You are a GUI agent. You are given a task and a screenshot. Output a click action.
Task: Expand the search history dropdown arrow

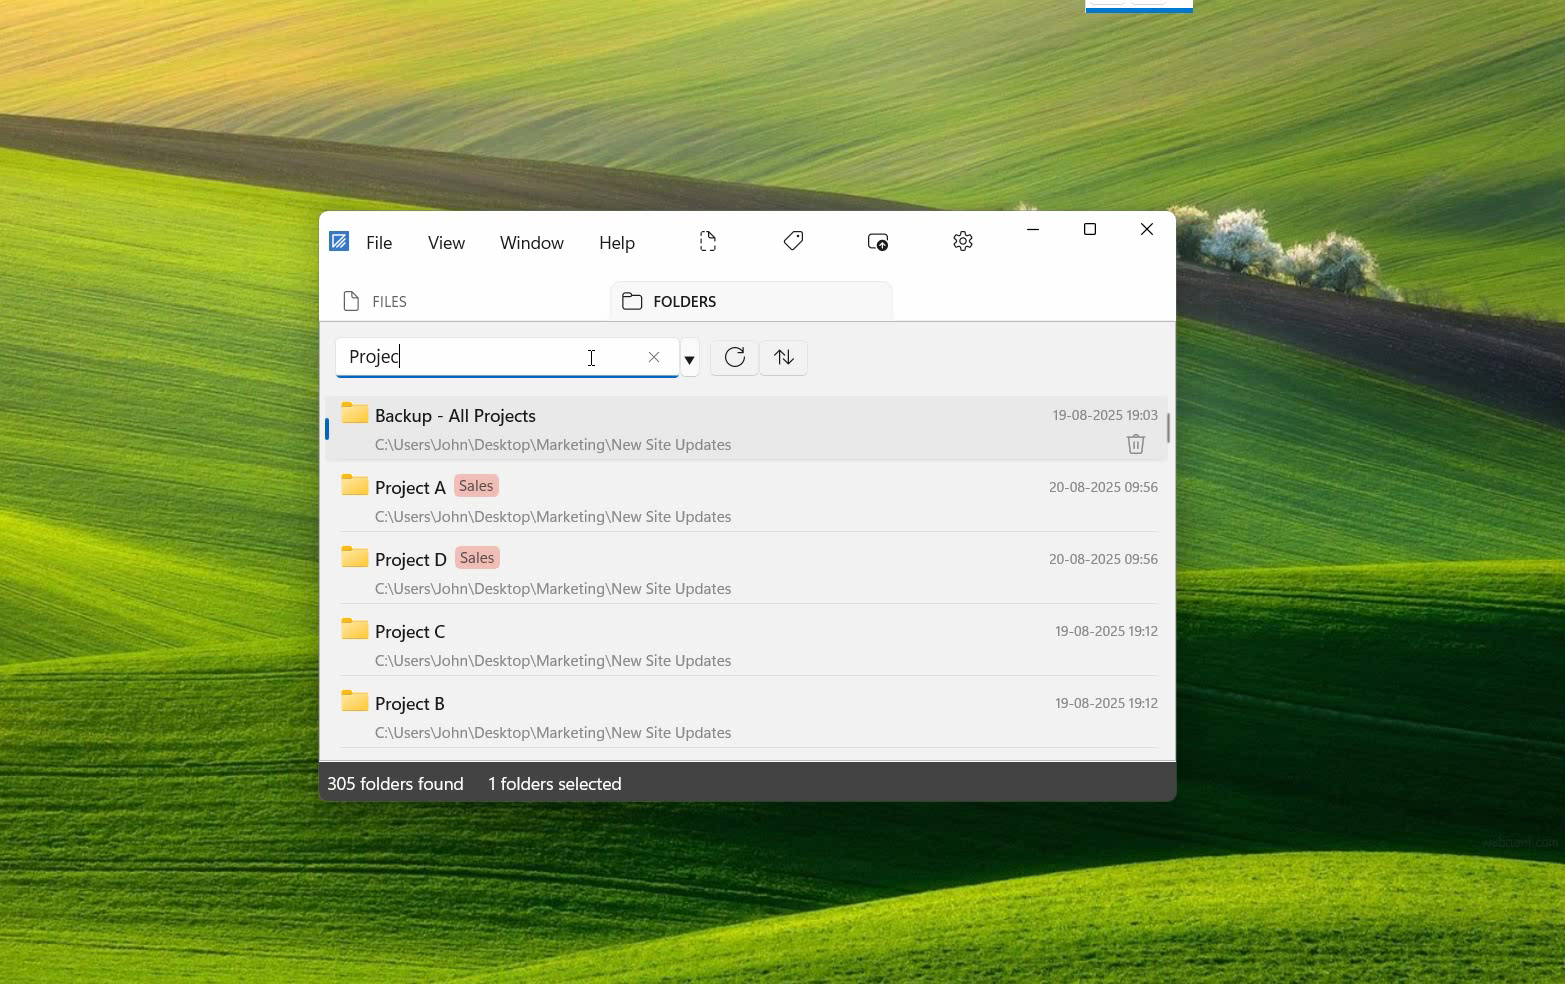pyautogui.click(x=689, y=359)
